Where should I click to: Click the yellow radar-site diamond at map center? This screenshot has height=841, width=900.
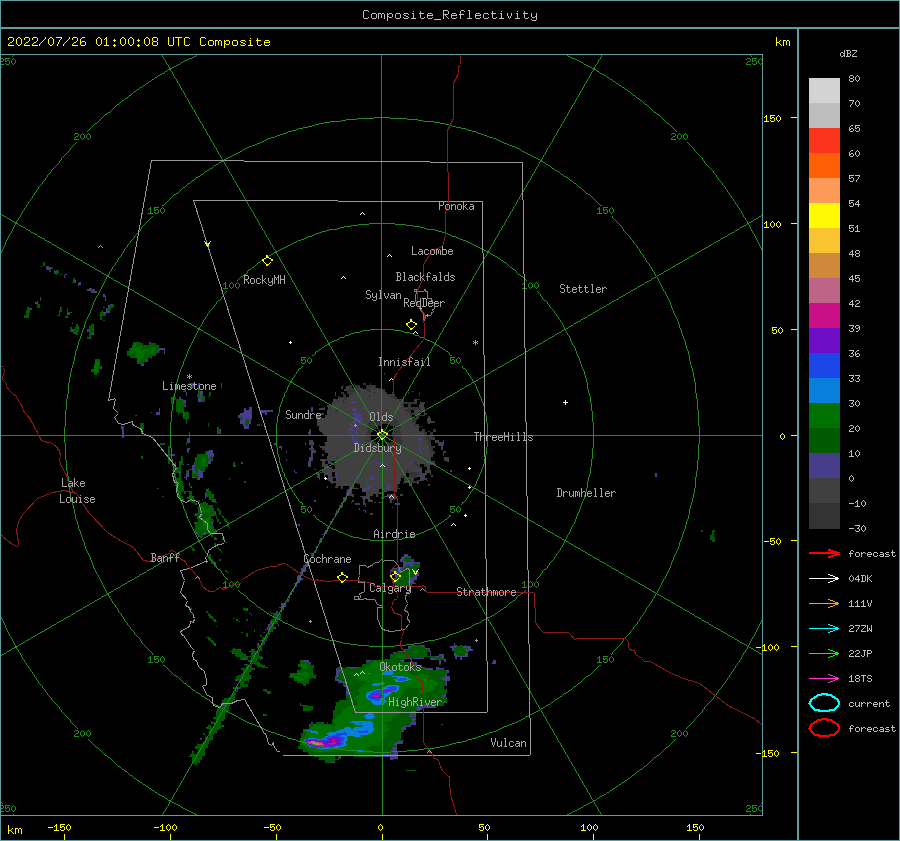coord(382,435)
